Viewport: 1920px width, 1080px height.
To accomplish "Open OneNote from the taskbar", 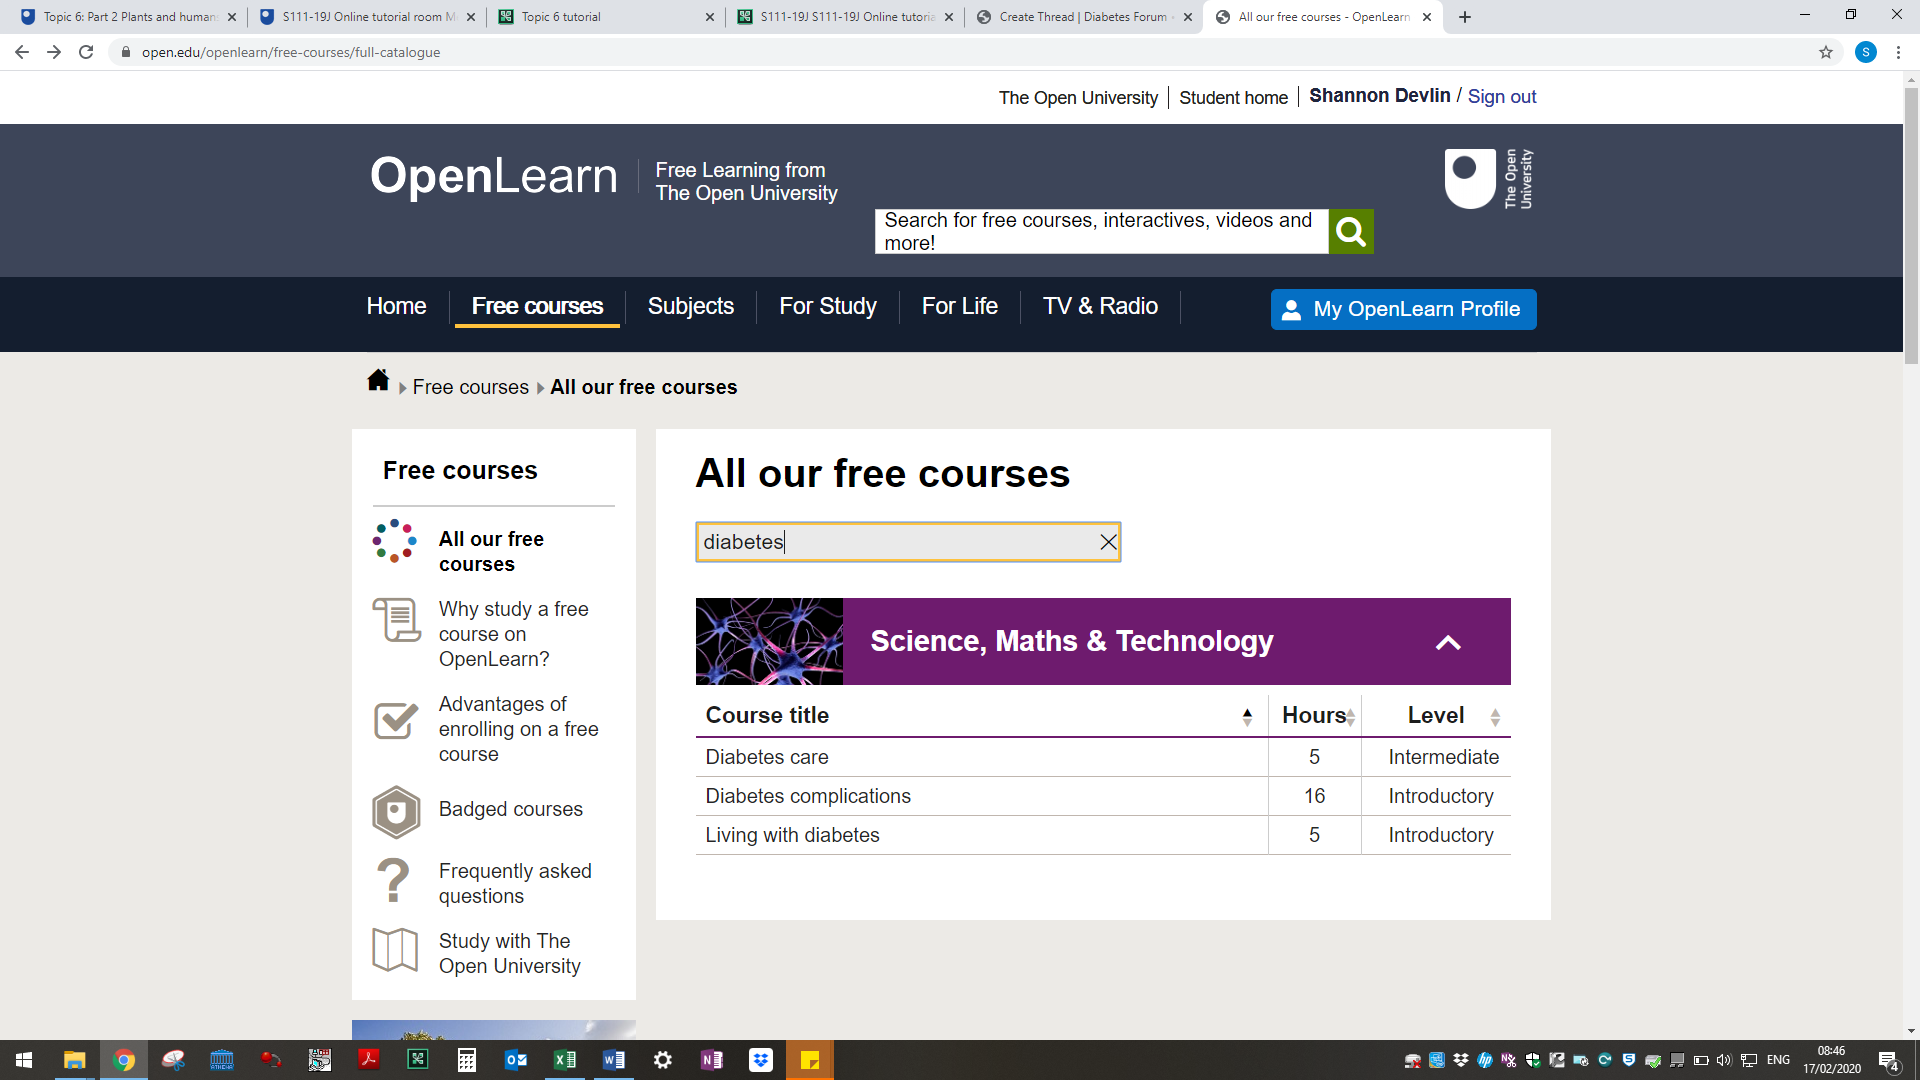I will pos(712,1060).
